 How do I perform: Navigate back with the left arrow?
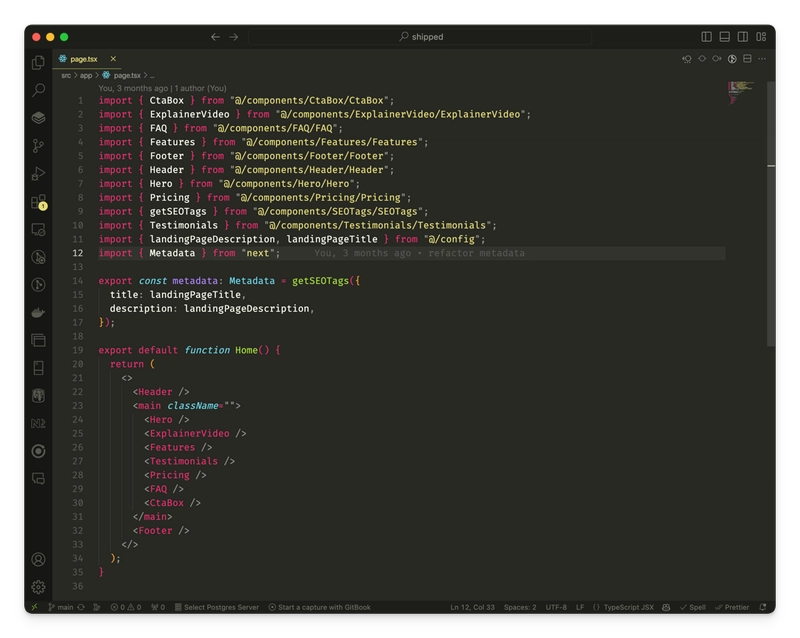click(x=215, y=37)
